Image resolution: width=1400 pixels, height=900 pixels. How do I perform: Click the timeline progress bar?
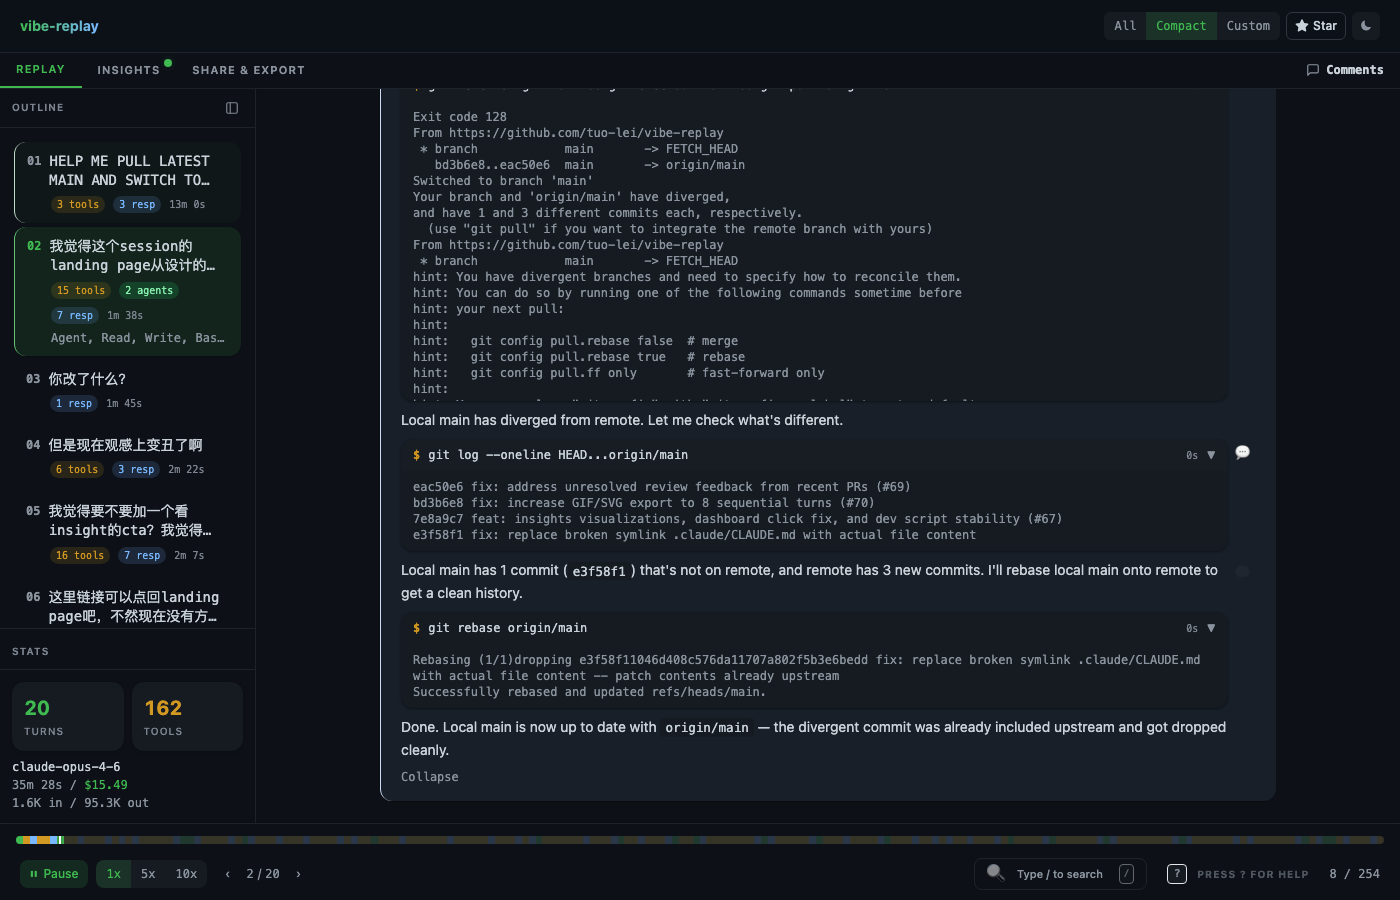click(700, 840)
